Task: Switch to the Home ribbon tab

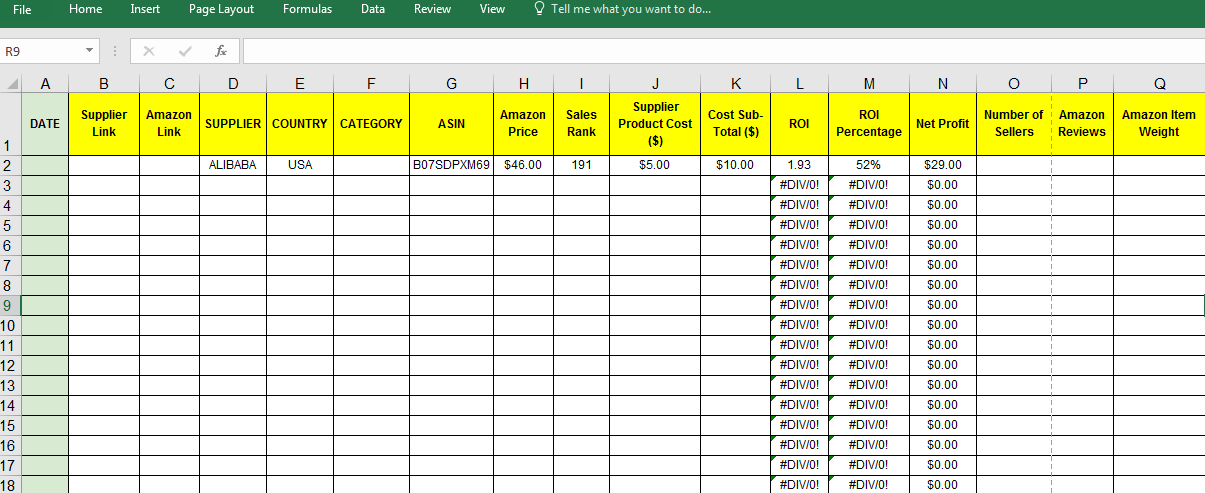Action: pos(86,9)
